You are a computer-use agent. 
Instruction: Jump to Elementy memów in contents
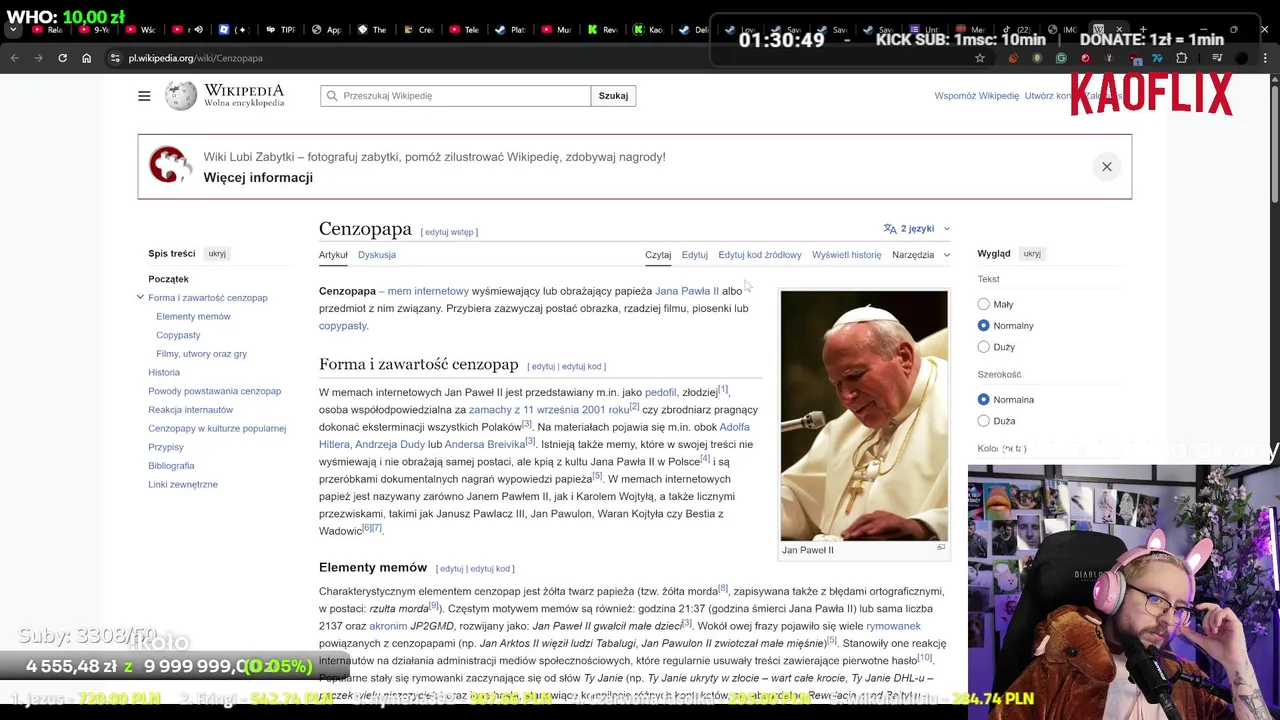[x=193, y=316]
